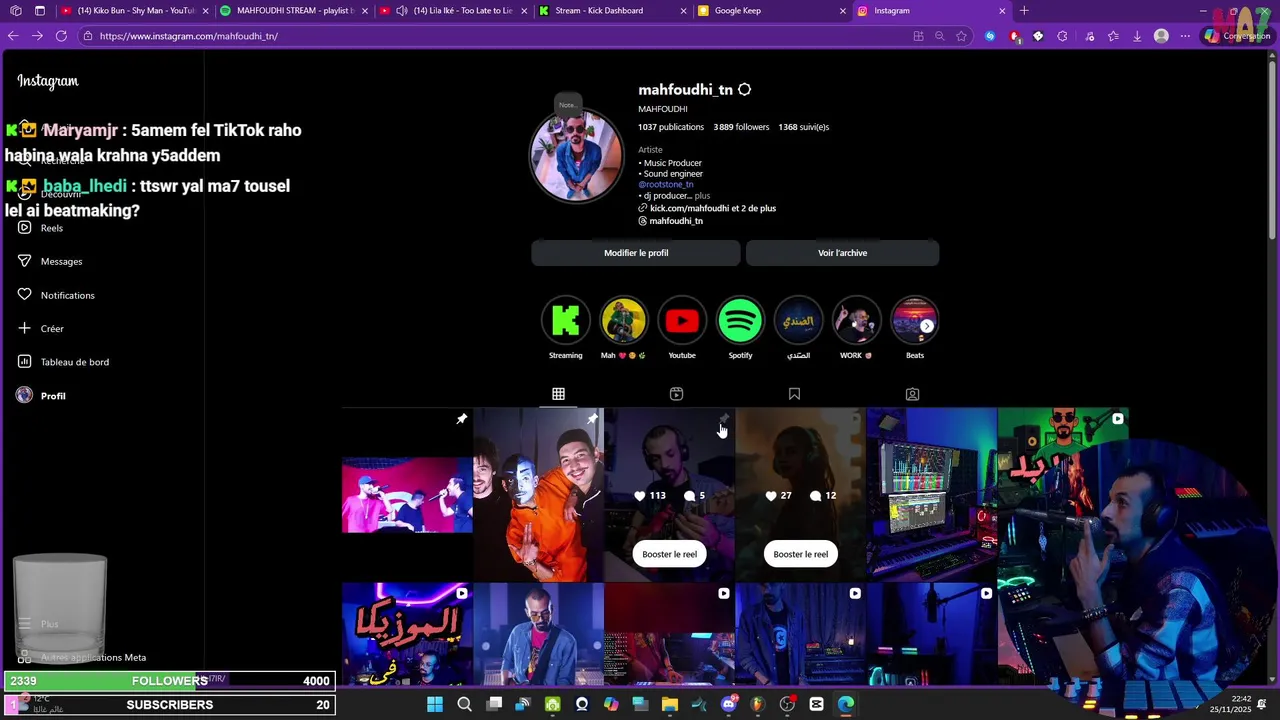This screenshot has height=720, width=1280.
Task: Open Autres applications Meta
Action: (82, 657)
